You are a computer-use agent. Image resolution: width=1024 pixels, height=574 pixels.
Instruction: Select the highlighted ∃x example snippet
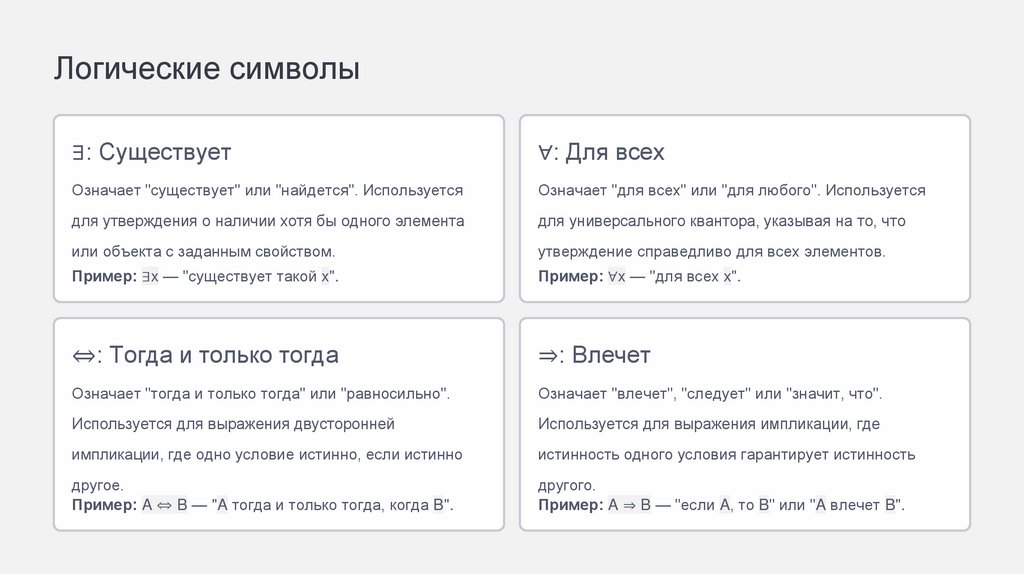(150, 276)
